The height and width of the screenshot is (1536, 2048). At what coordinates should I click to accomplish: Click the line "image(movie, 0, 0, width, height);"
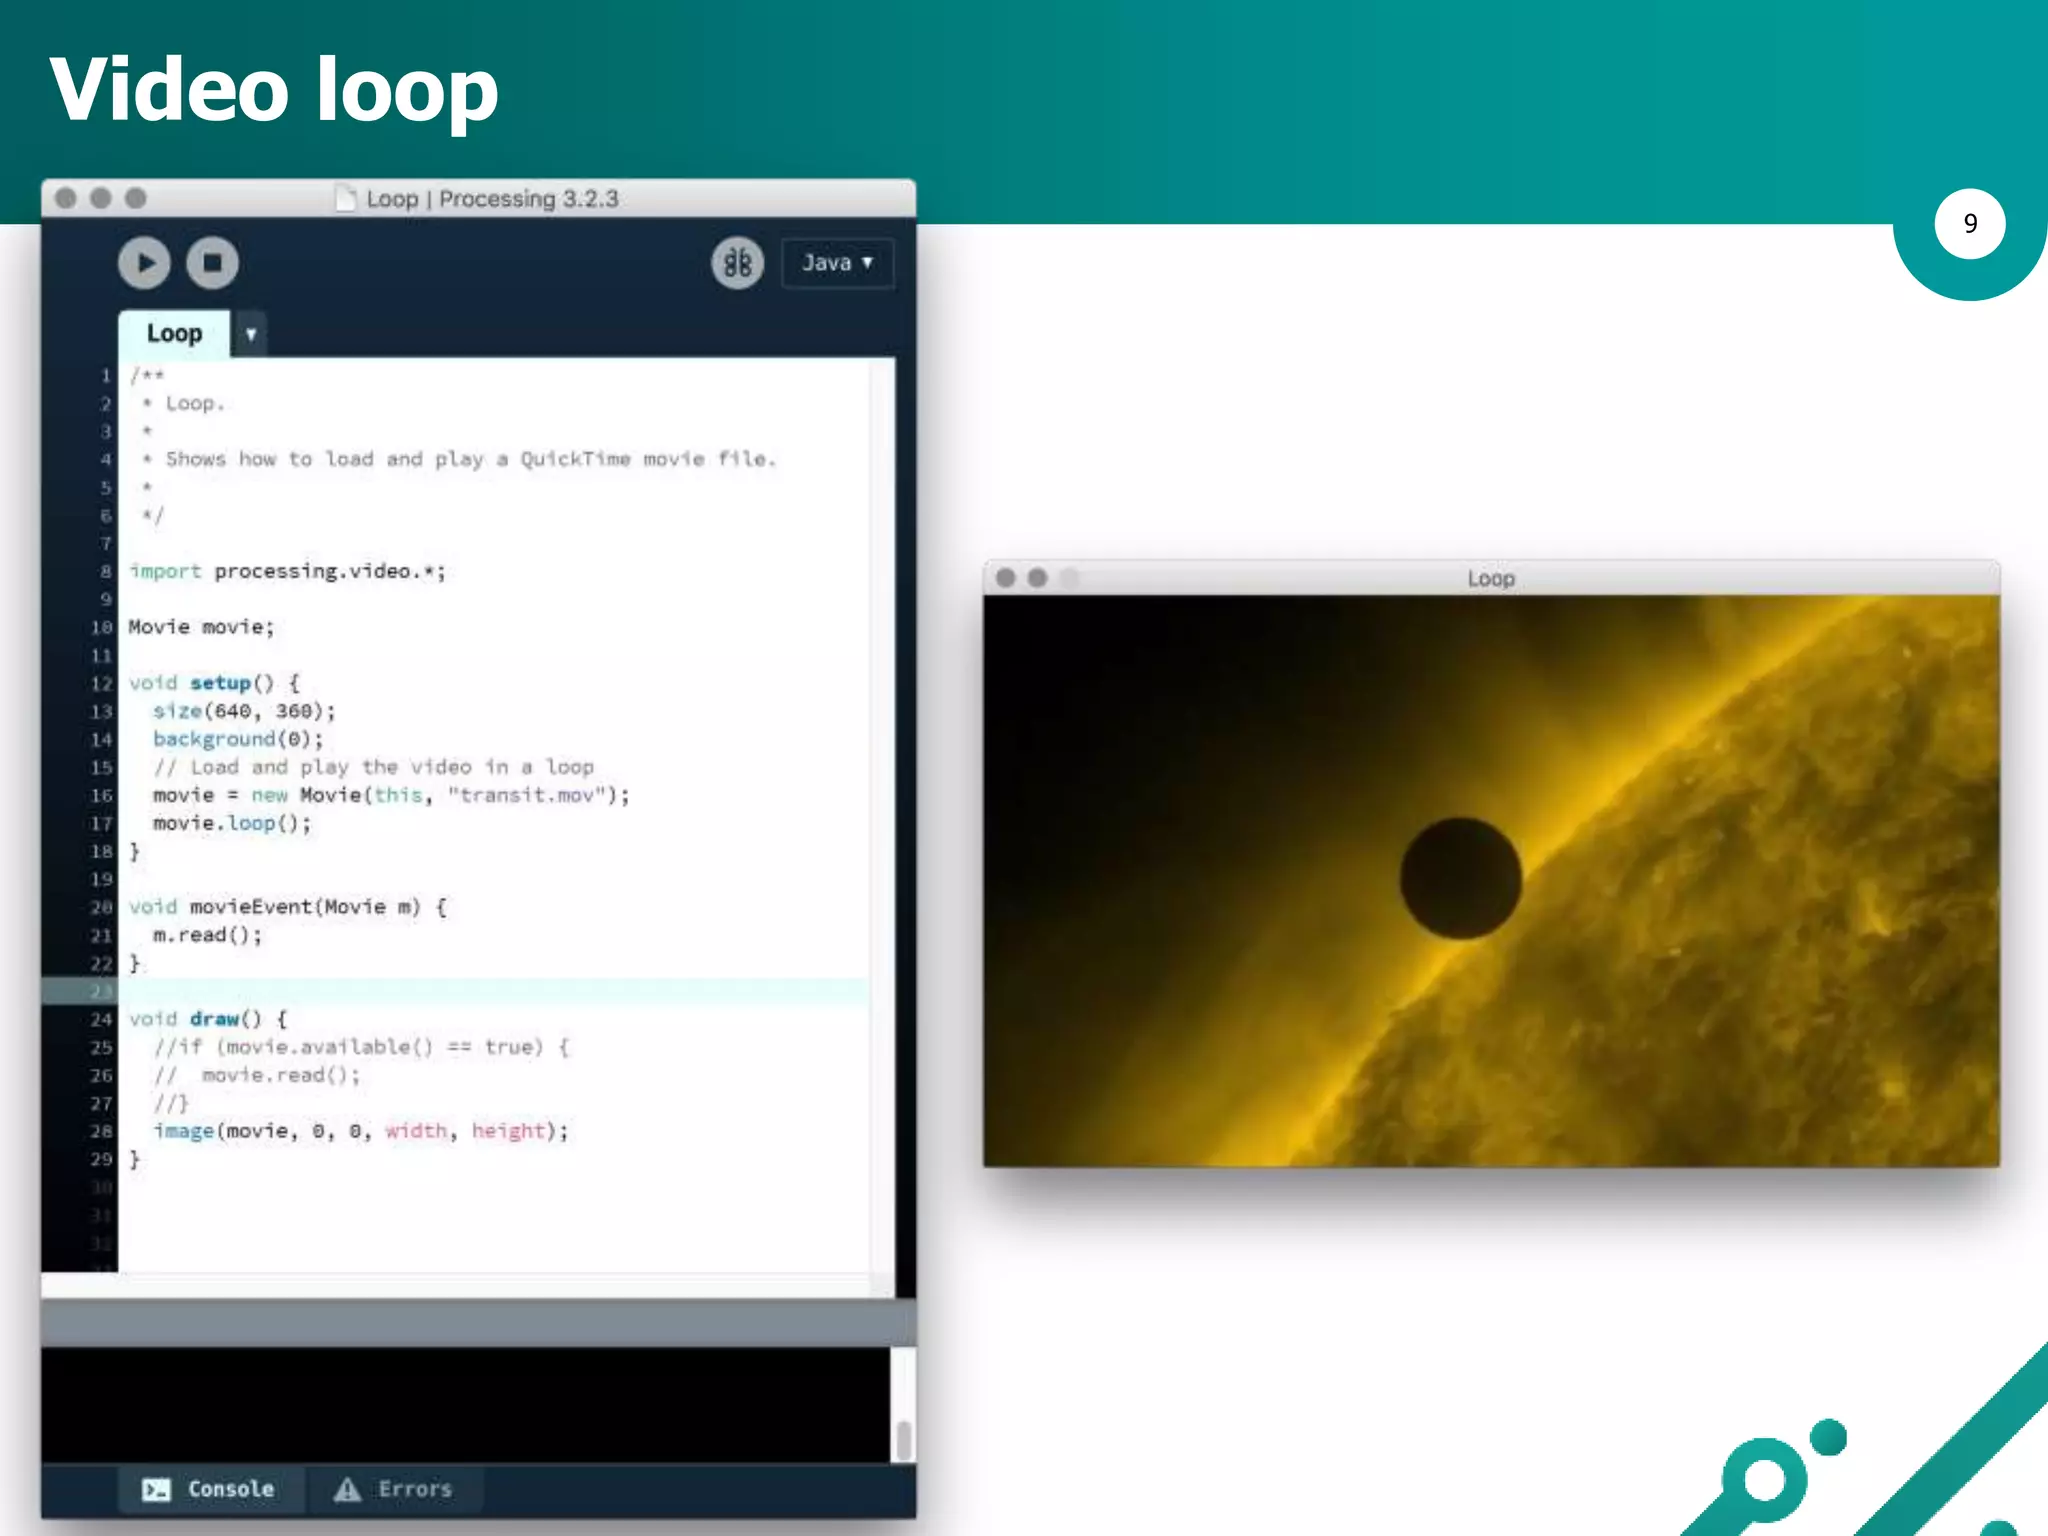[x=360, y=1131]
